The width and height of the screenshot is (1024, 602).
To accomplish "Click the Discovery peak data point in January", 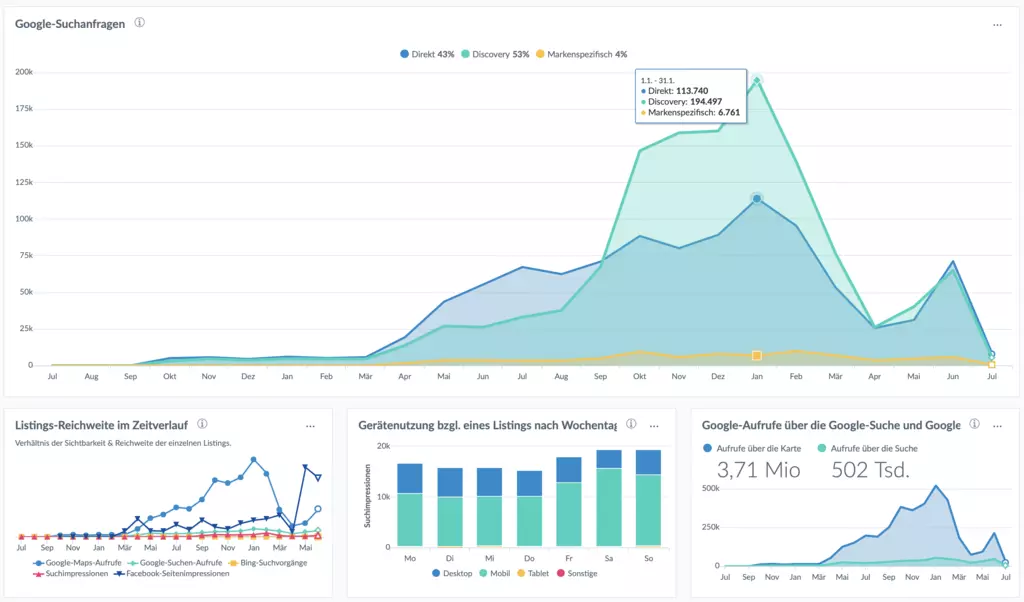I will (757, 81).
